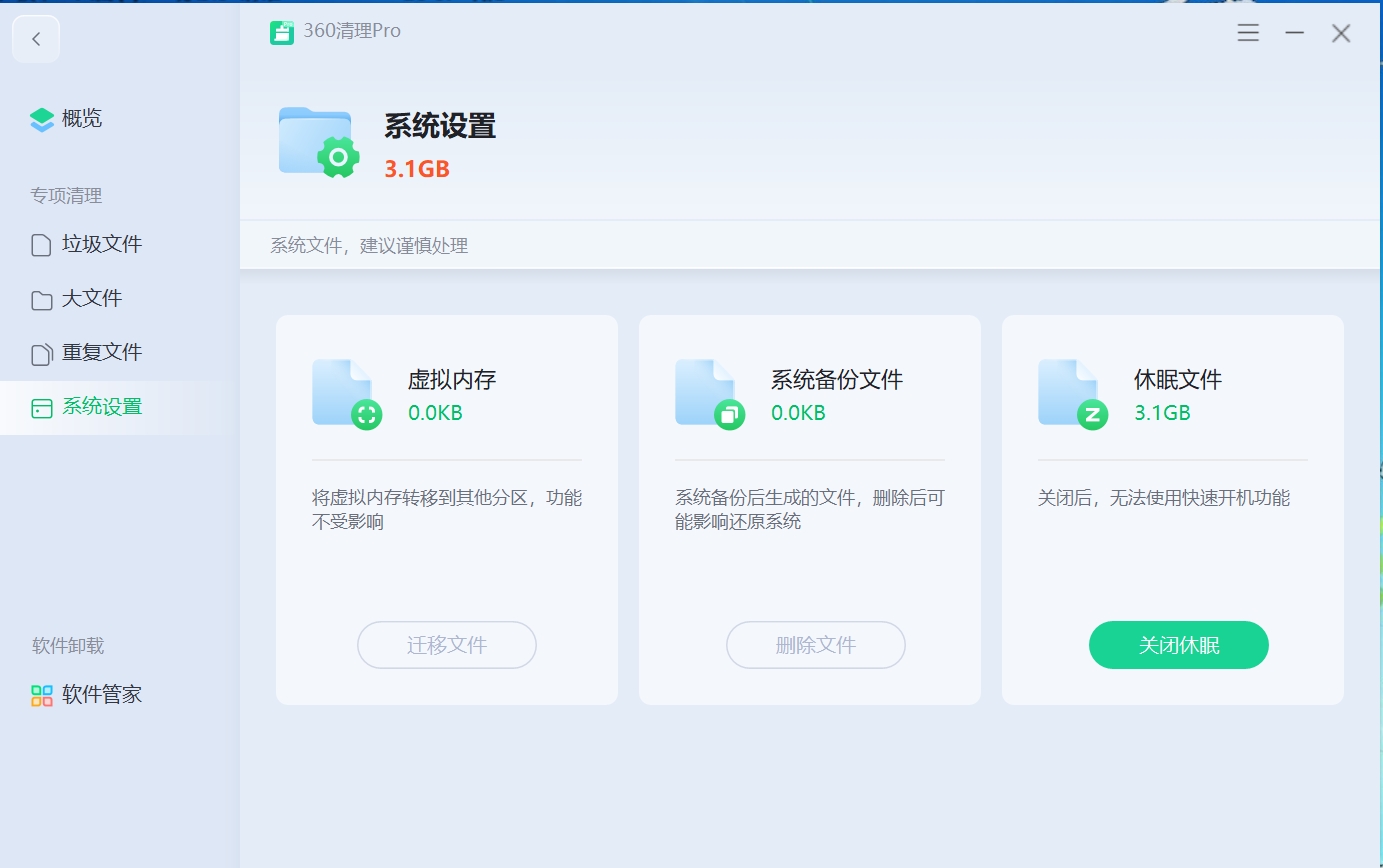Click the 系统备份文件 card title

(x=837, y=380)
